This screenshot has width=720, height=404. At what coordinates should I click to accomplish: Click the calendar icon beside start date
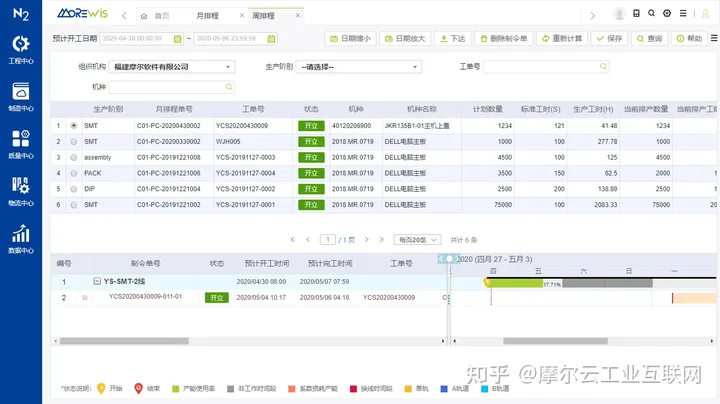178,38
